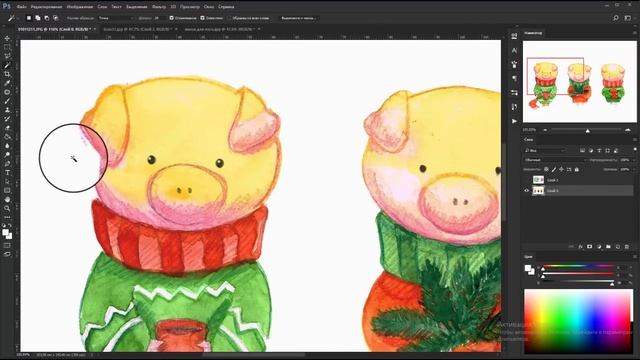This screenshot has height=360, width=640.
Task: Select the Type tool
Action: [7, 173]
